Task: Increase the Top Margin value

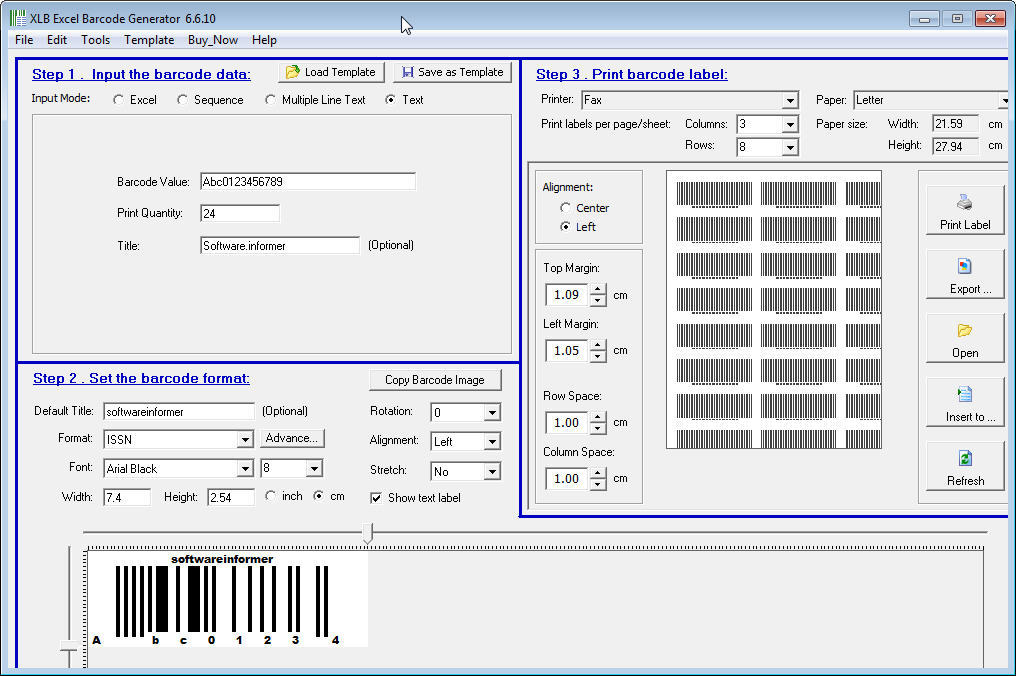Action: (599, 289)
